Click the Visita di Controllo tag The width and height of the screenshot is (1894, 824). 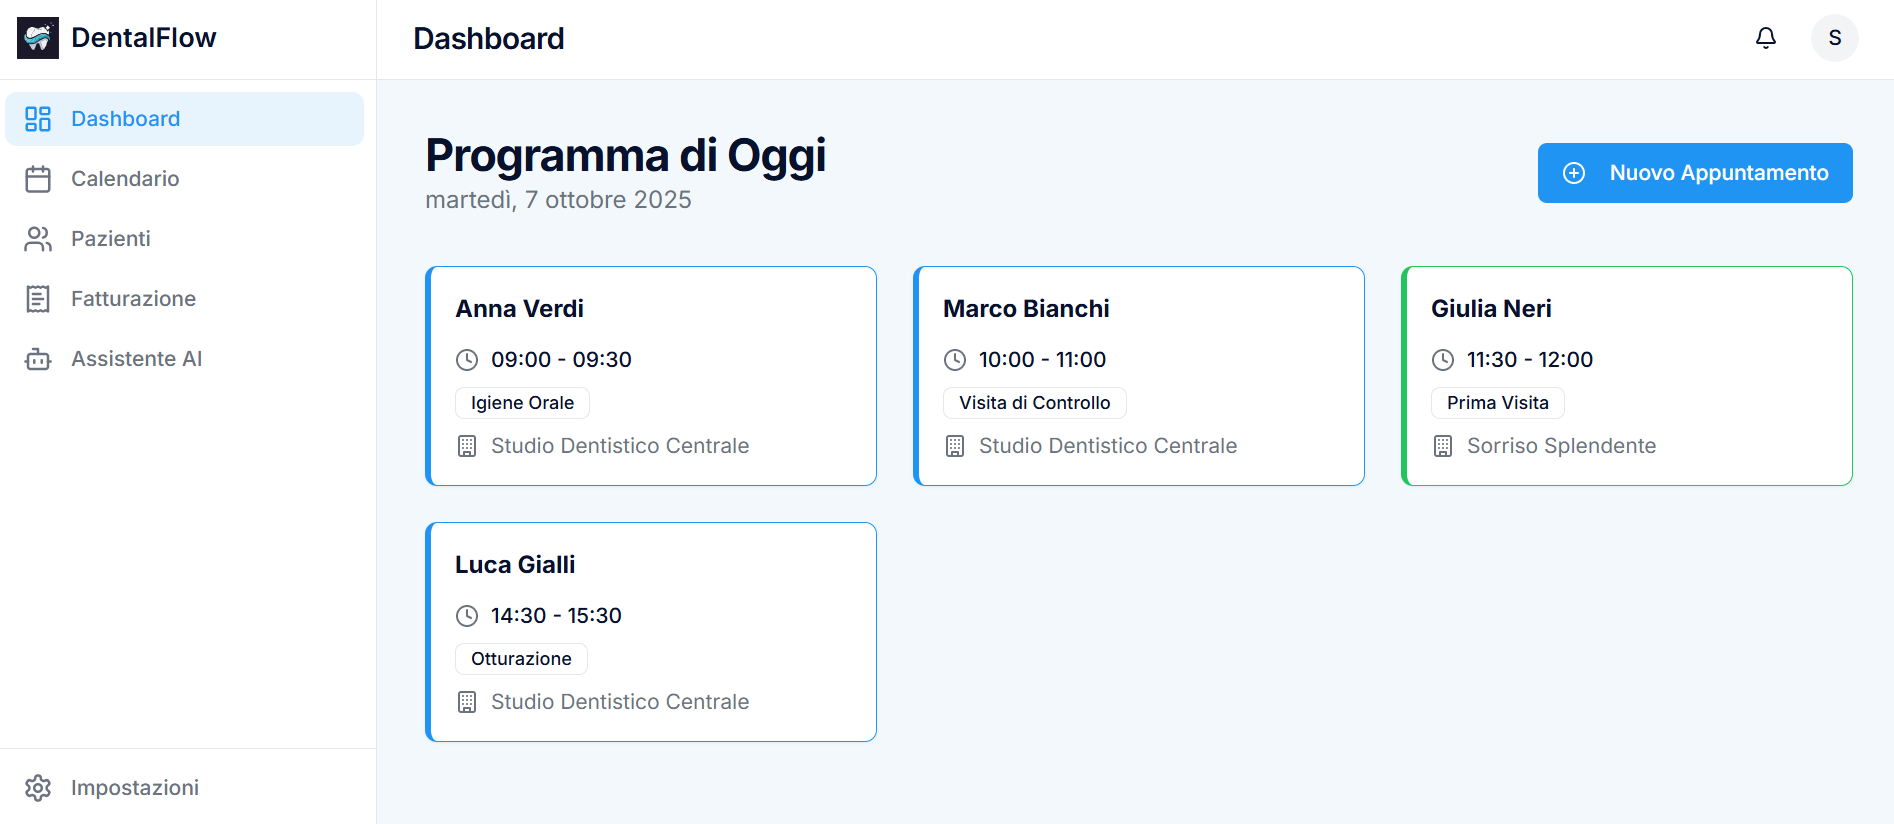(1034, 402)
